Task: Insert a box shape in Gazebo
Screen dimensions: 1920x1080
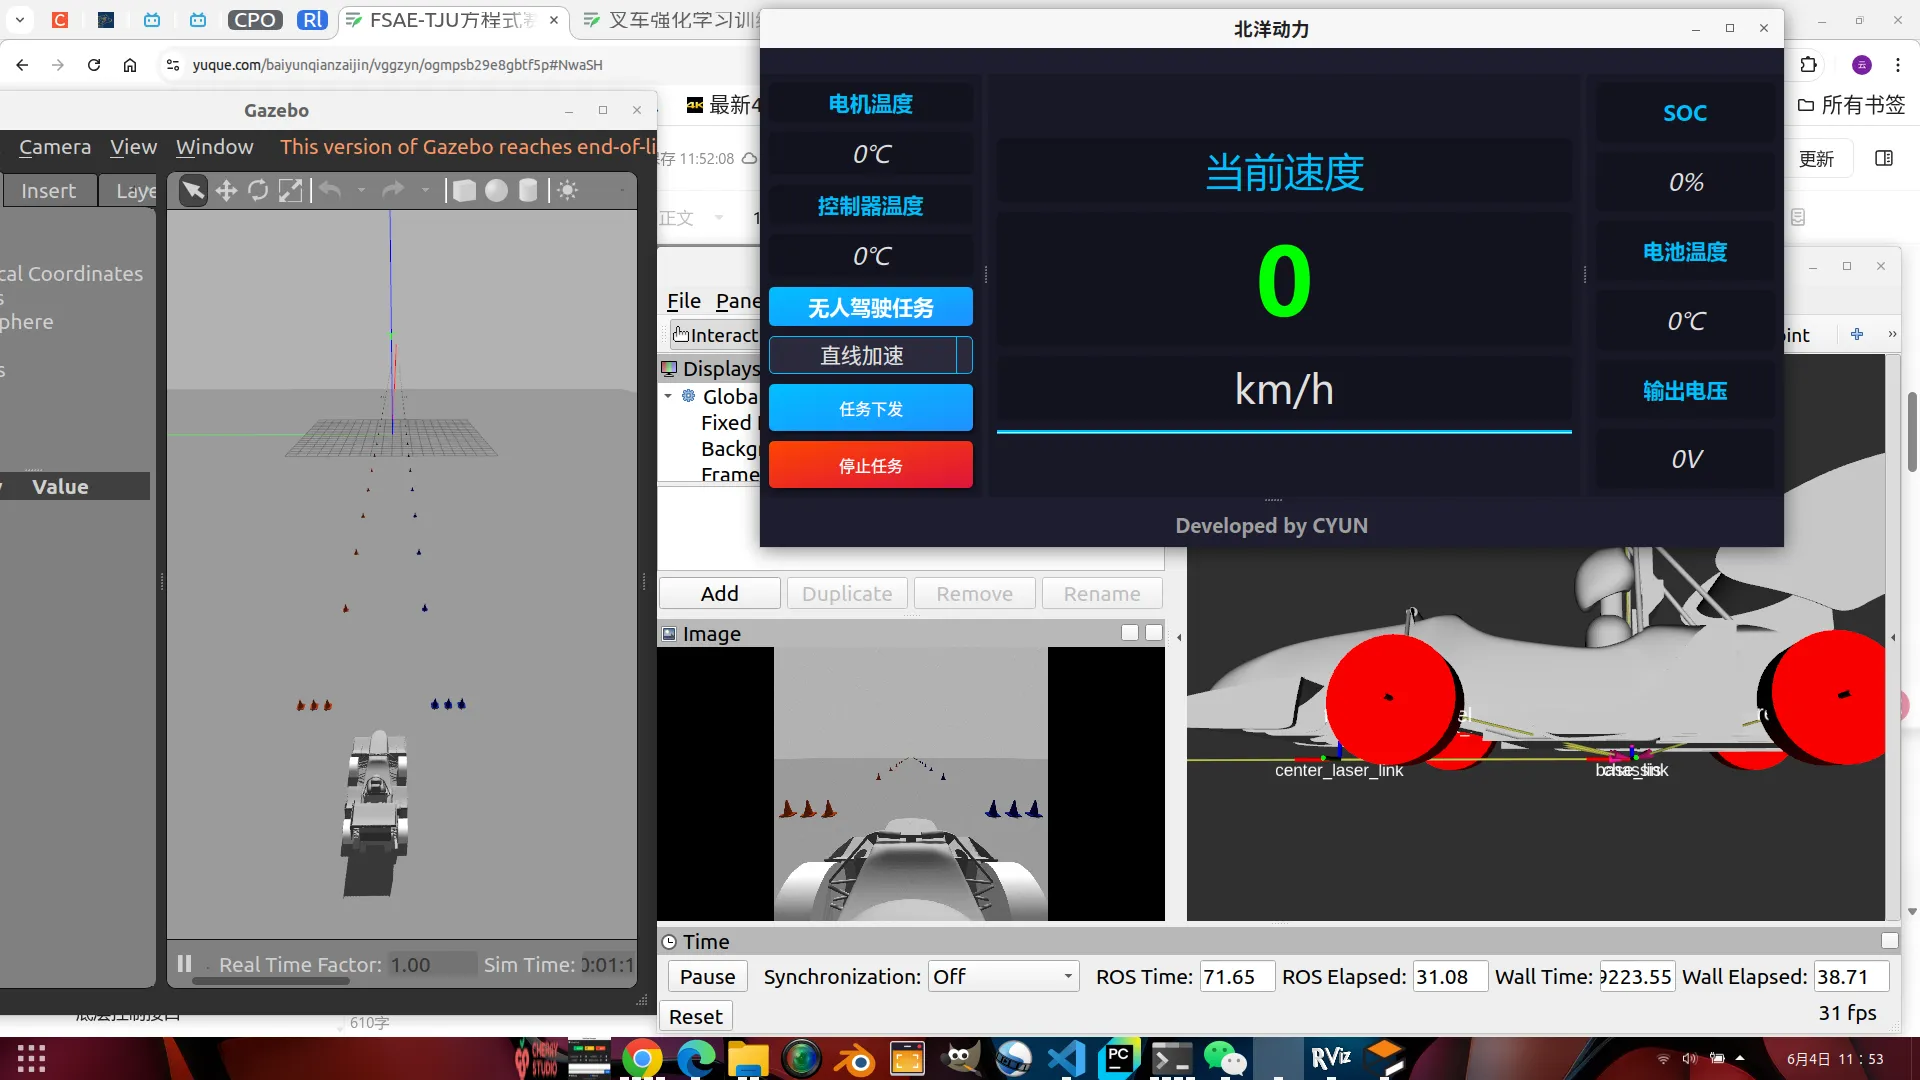Action: pos(464,190)
